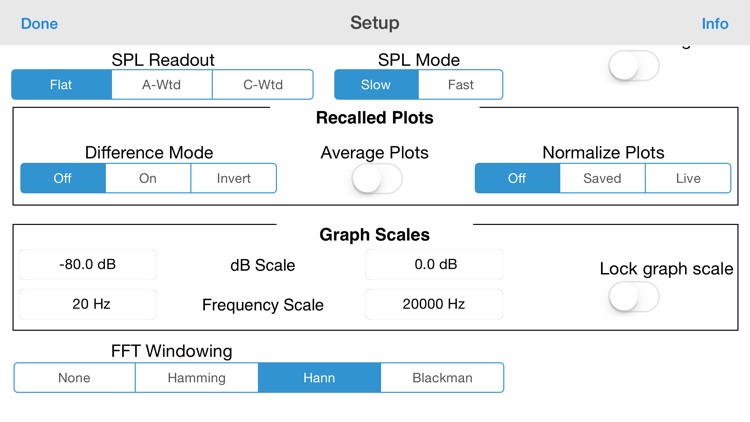Image resolution: width=750 pixels, height=422 pixels.
Task: Choose Blackman FFT windowing
Action: pos(442,378)
